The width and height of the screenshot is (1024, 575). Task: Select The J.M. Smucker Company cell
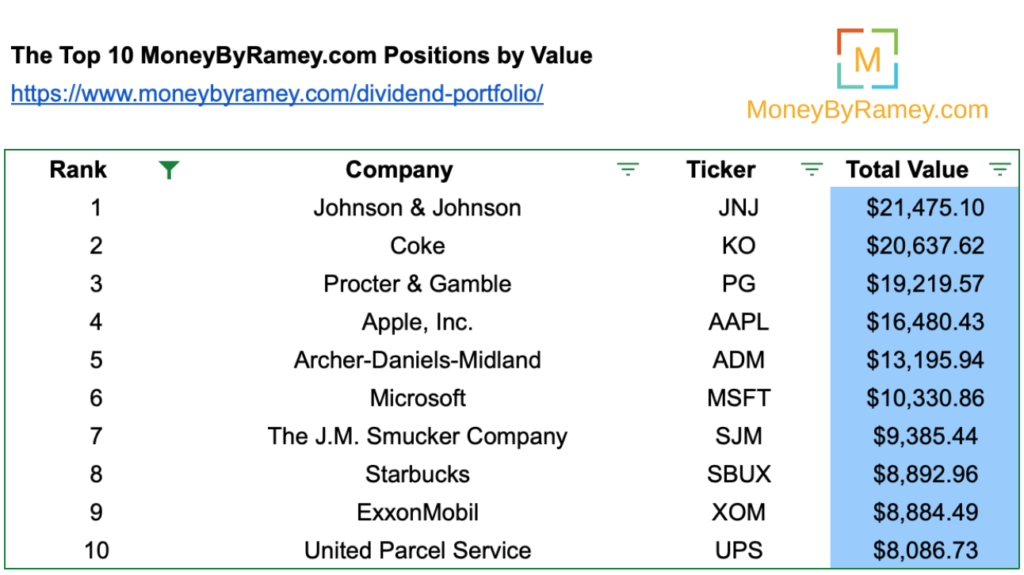pos(417,436)
